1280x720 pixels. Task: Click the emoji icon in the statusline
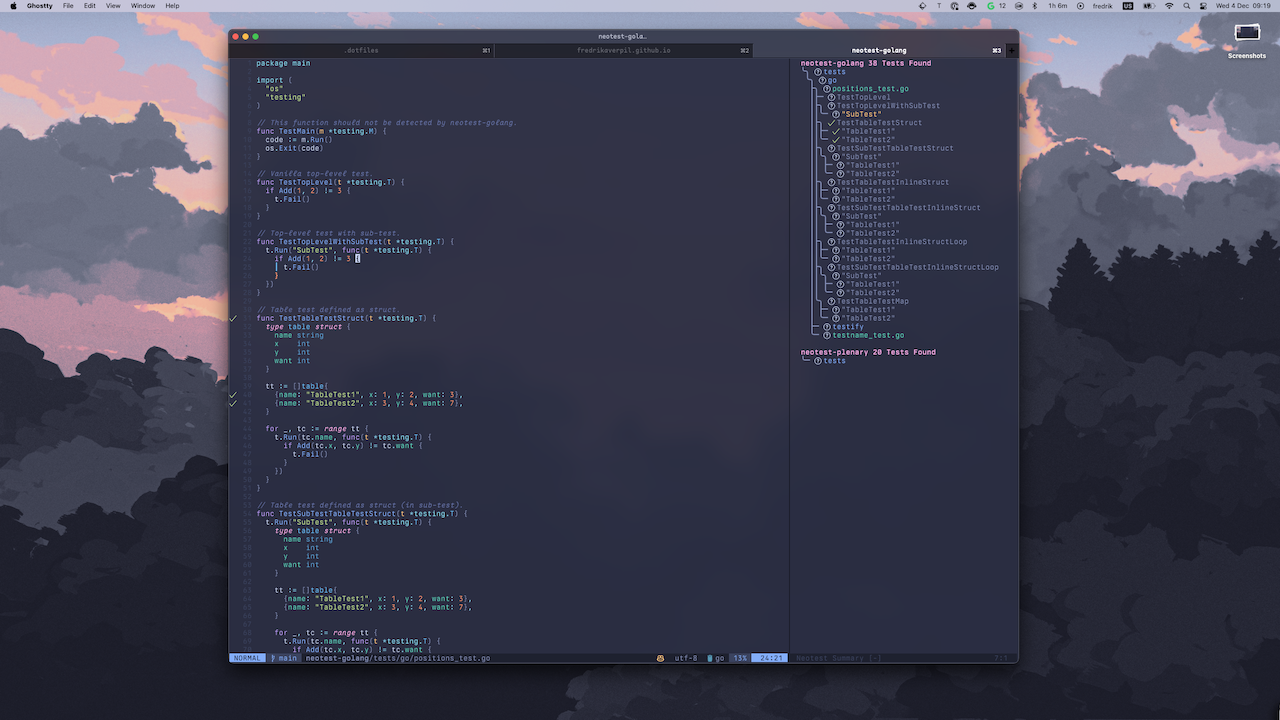(660, 658)
